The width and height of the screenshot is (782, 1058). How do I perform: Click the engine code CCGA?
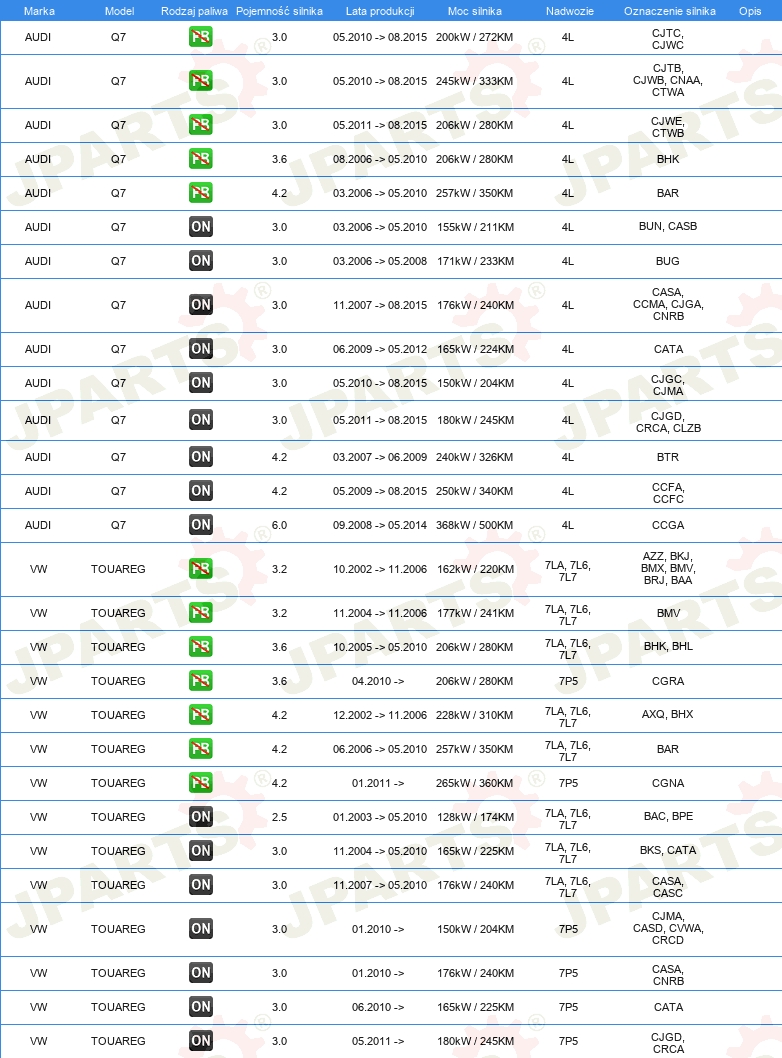[x=668, y=525]
